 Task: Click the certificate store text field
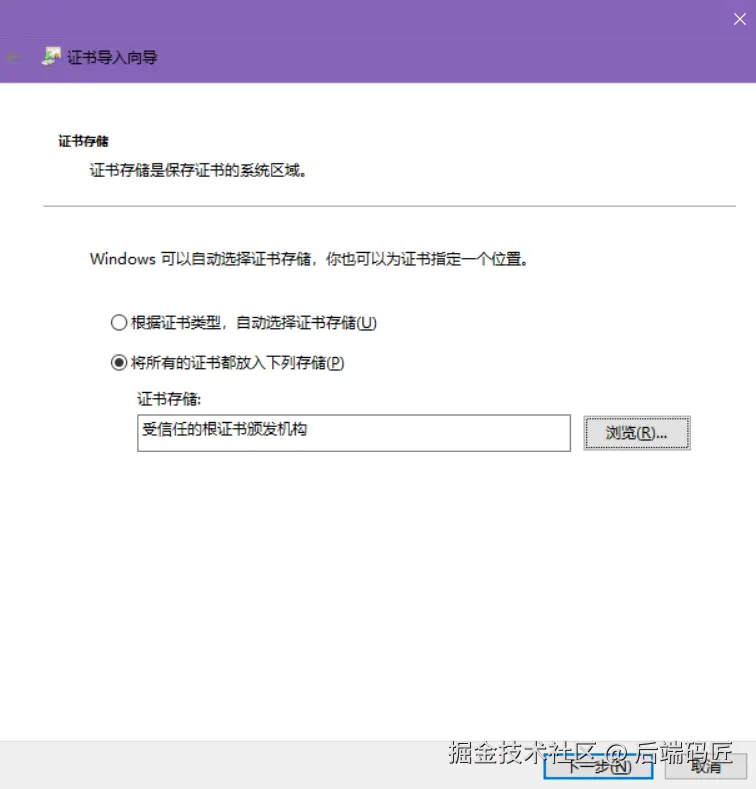pos(354,433)
